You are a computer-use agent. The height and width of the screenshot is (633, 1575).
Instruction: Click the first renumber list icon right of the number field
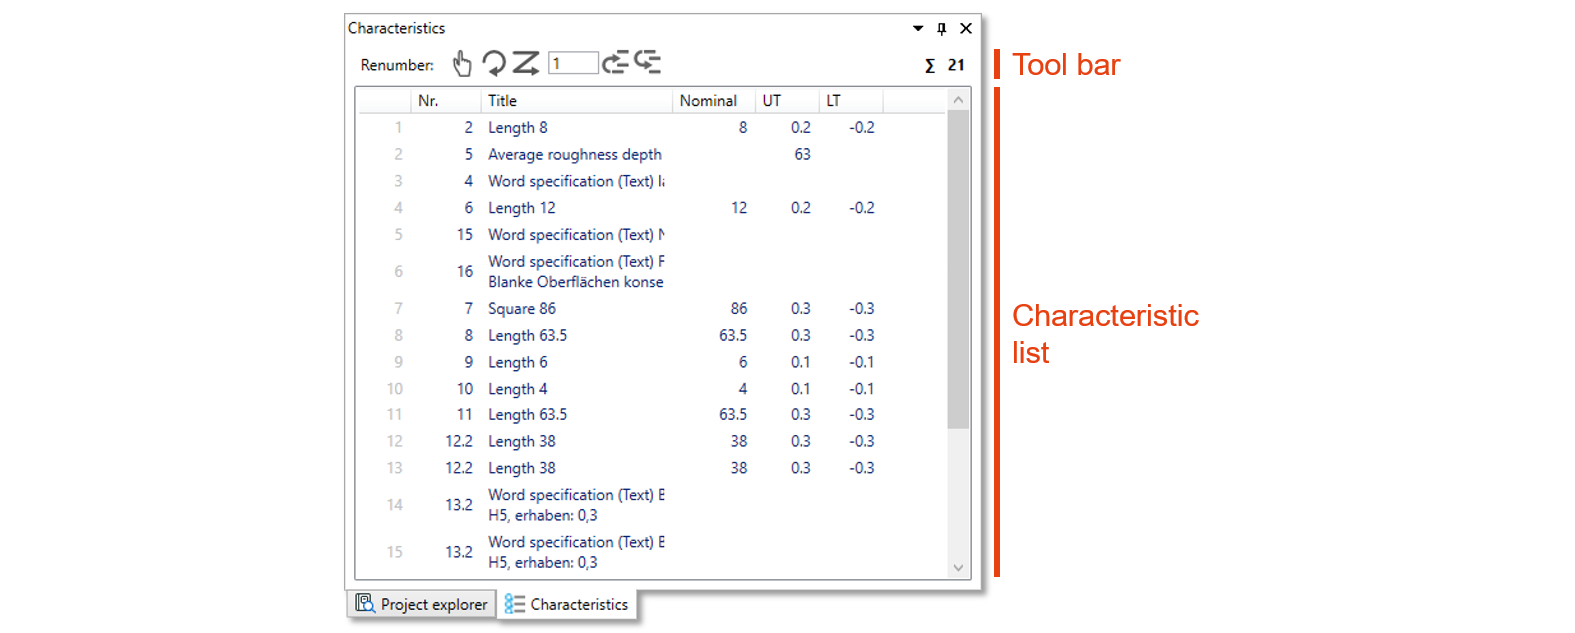coord(615,63)
